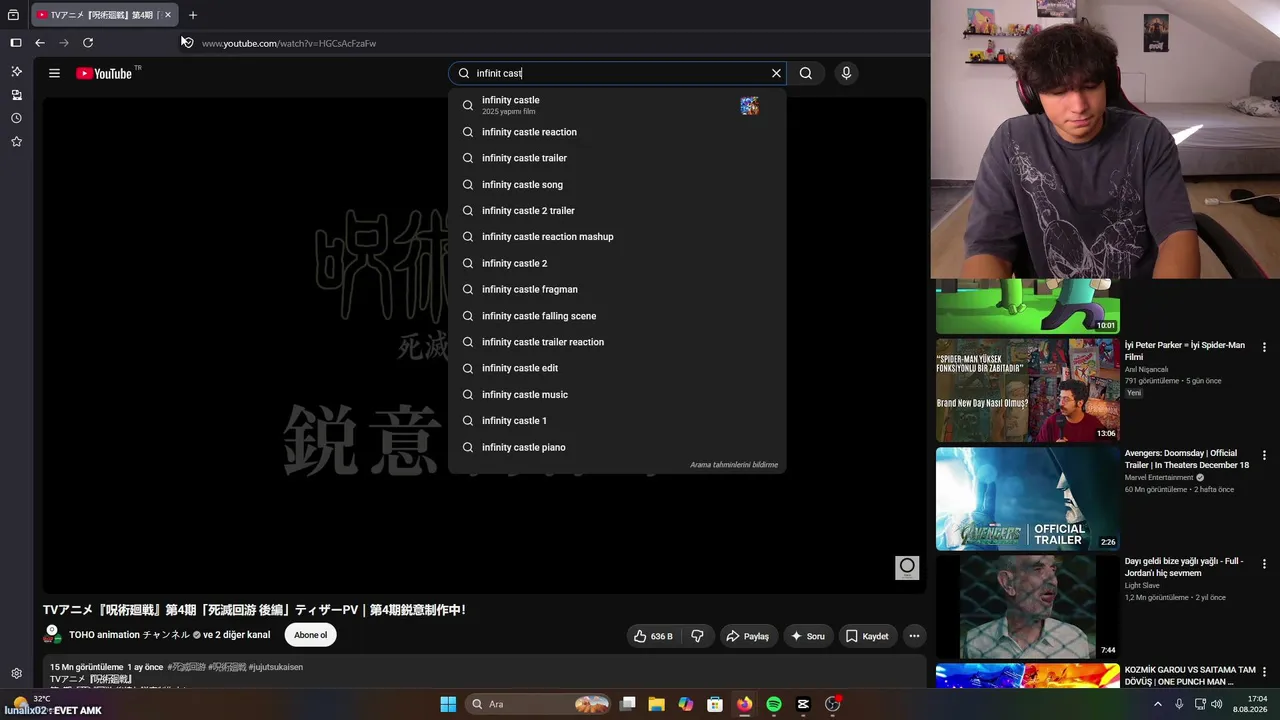Click the browser back arrow
This screenshot has width=1280, height=720.
[x=40, y=43]
